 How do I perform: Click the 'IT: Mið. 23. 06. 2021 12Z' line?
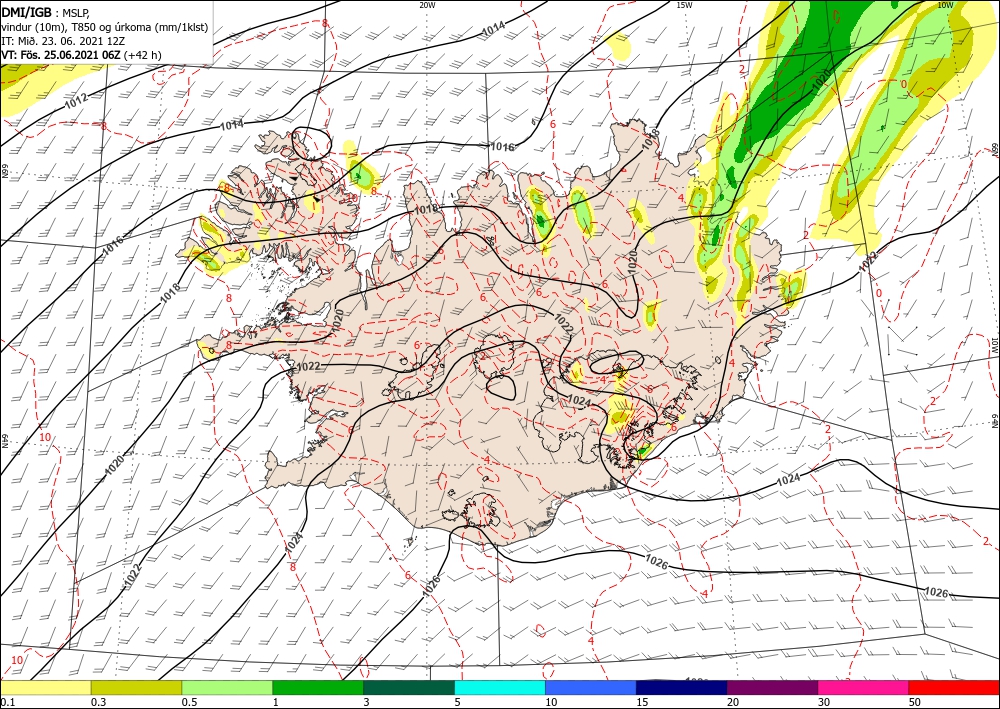point(63,41)
